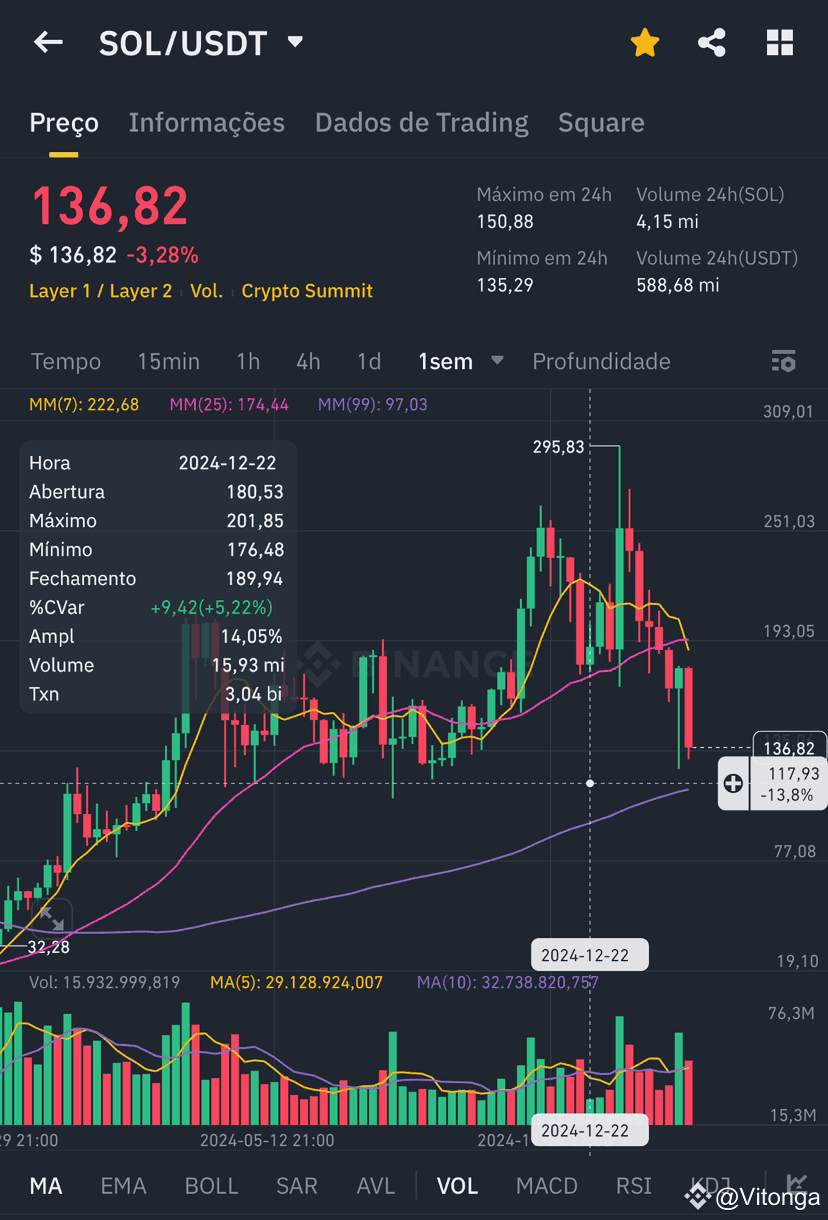The image size is (828, 1220).
Task: Switch to the Preço tab
Action: [64, 123]
